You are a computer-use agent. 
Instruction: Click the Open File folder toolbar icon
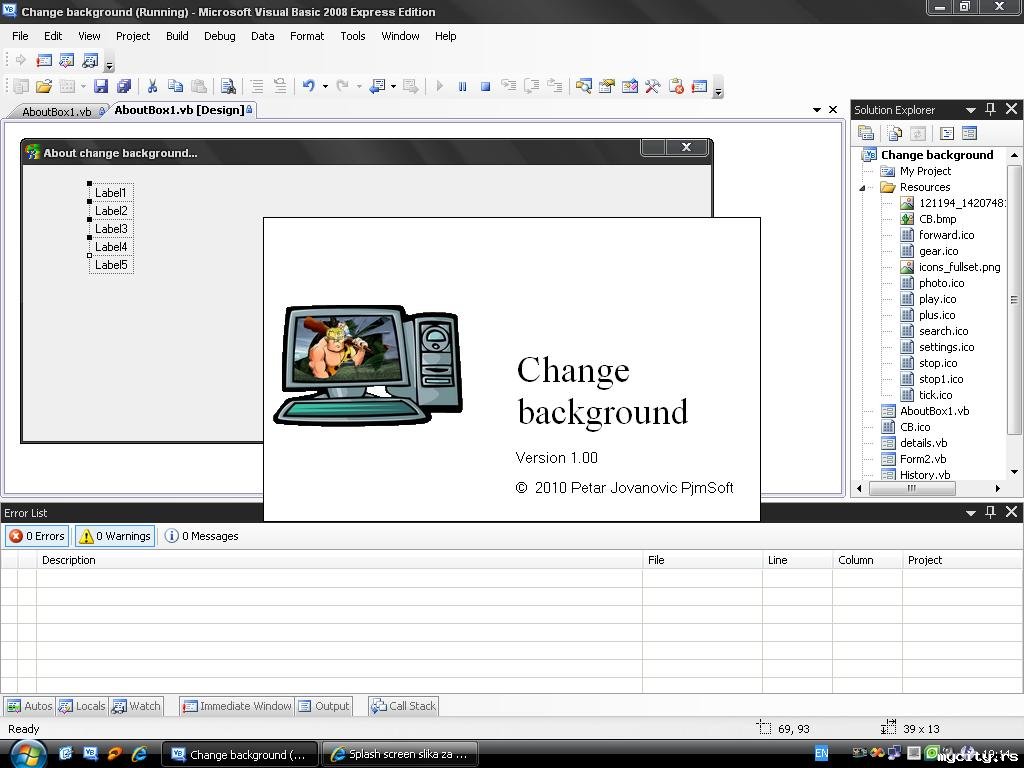44,86
